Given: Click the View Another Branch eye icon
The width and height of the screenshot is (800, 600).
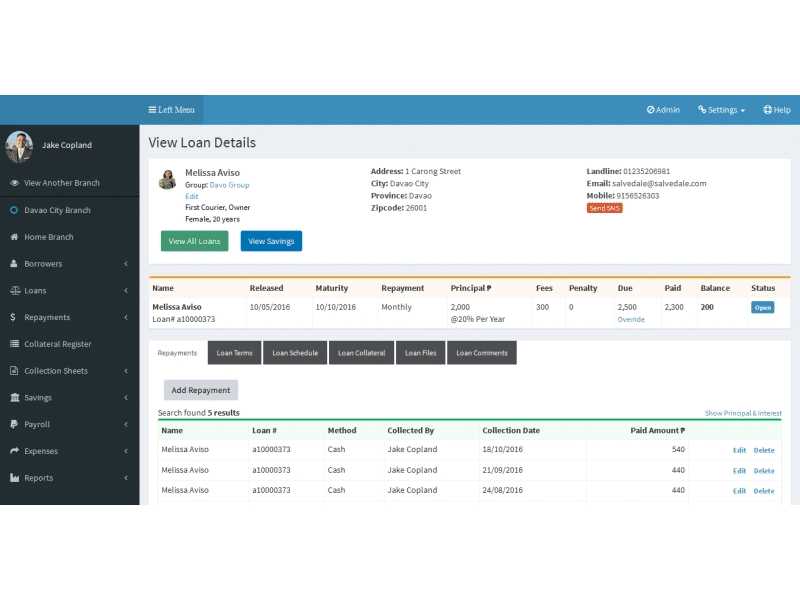Looking at the screenshot, I should (x=12, y=183).
